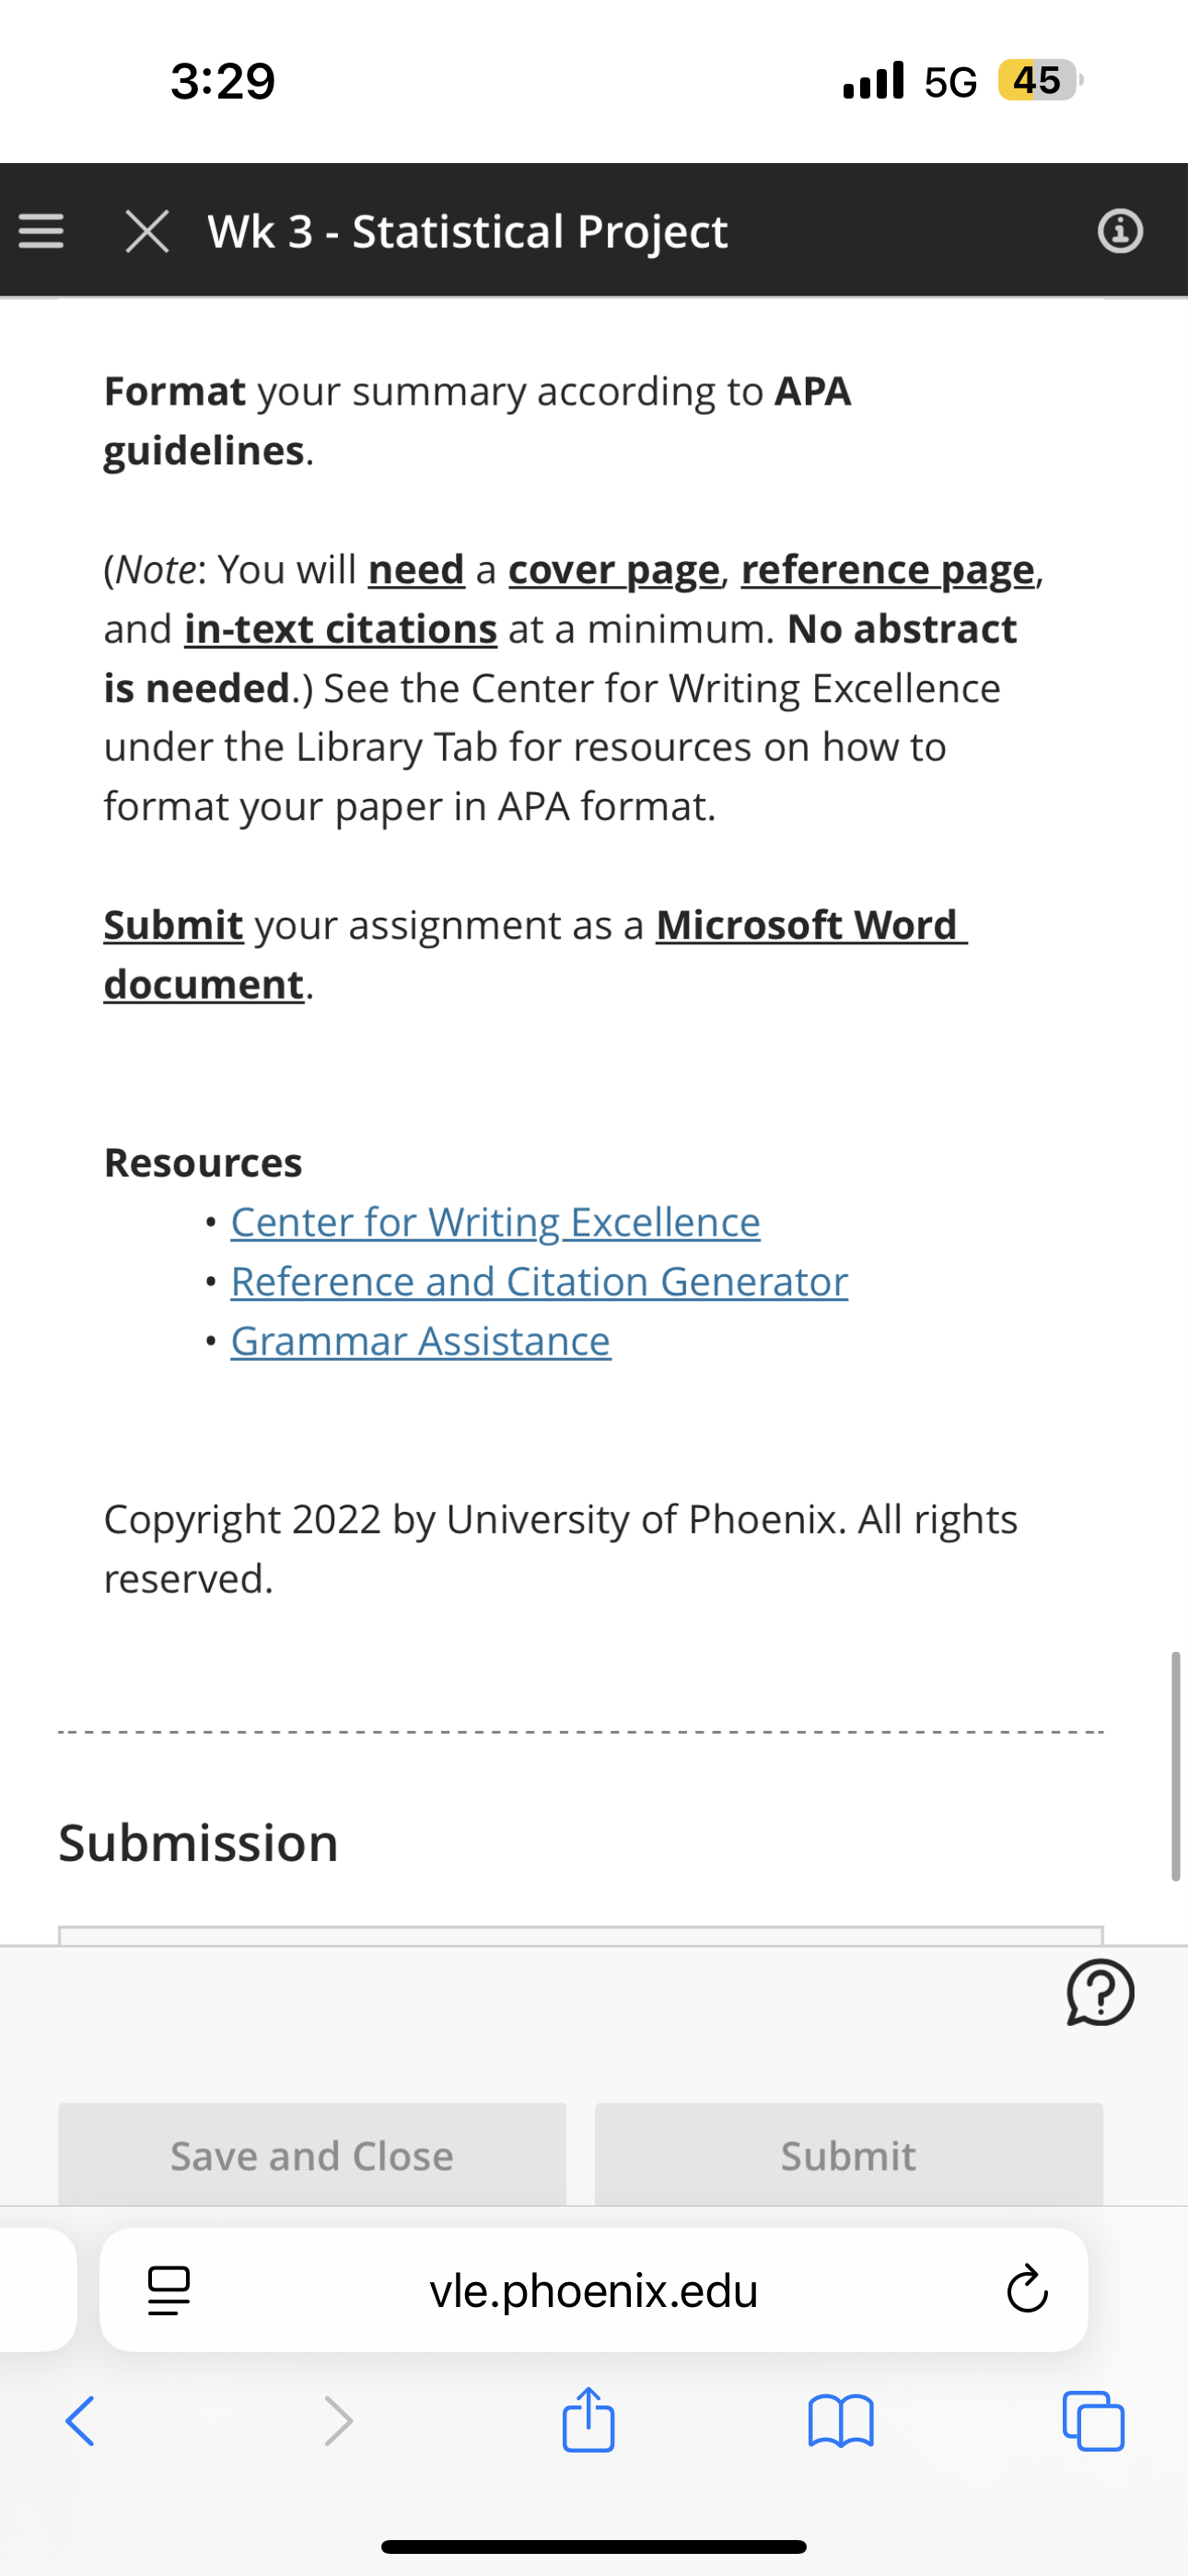Screen dimensions: 1188x2576
Task: Click the page scrollbar thumb
Action: pos(1176,1766)
